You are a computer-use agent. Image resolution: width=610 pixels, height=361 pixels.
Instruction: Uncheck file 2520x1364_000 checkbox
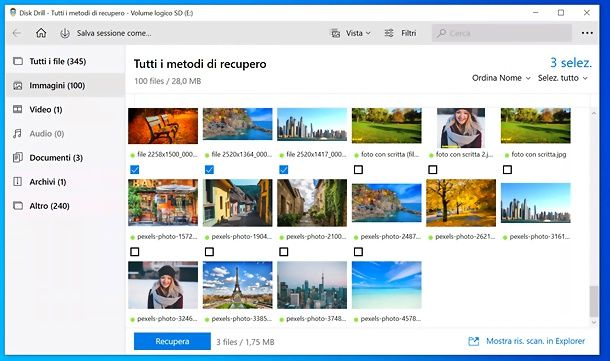pyautogui.click(x=209, y=170)
